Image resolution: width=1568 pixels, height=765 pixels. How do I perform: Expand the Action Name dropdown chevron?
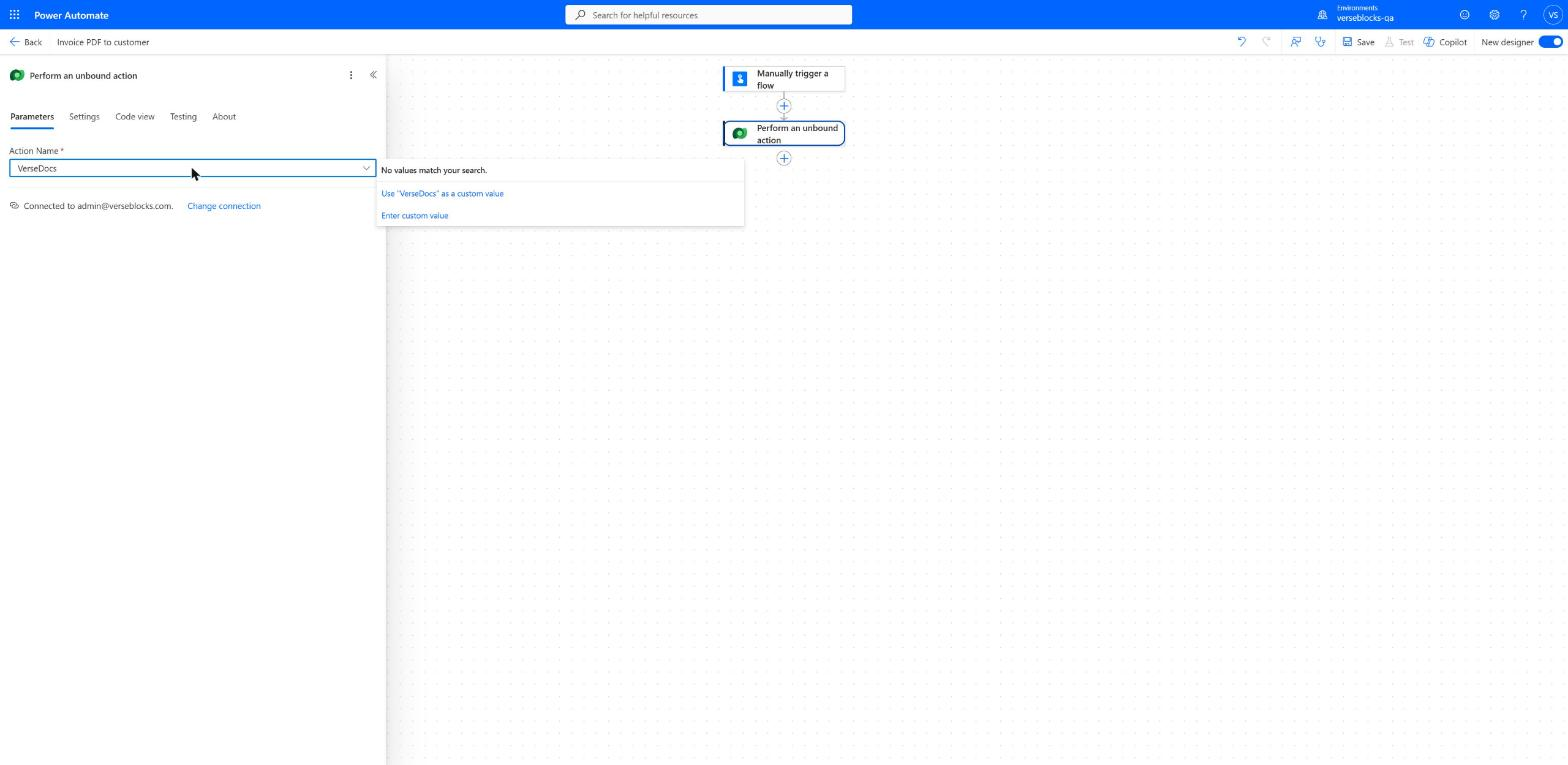coord(366,168)
